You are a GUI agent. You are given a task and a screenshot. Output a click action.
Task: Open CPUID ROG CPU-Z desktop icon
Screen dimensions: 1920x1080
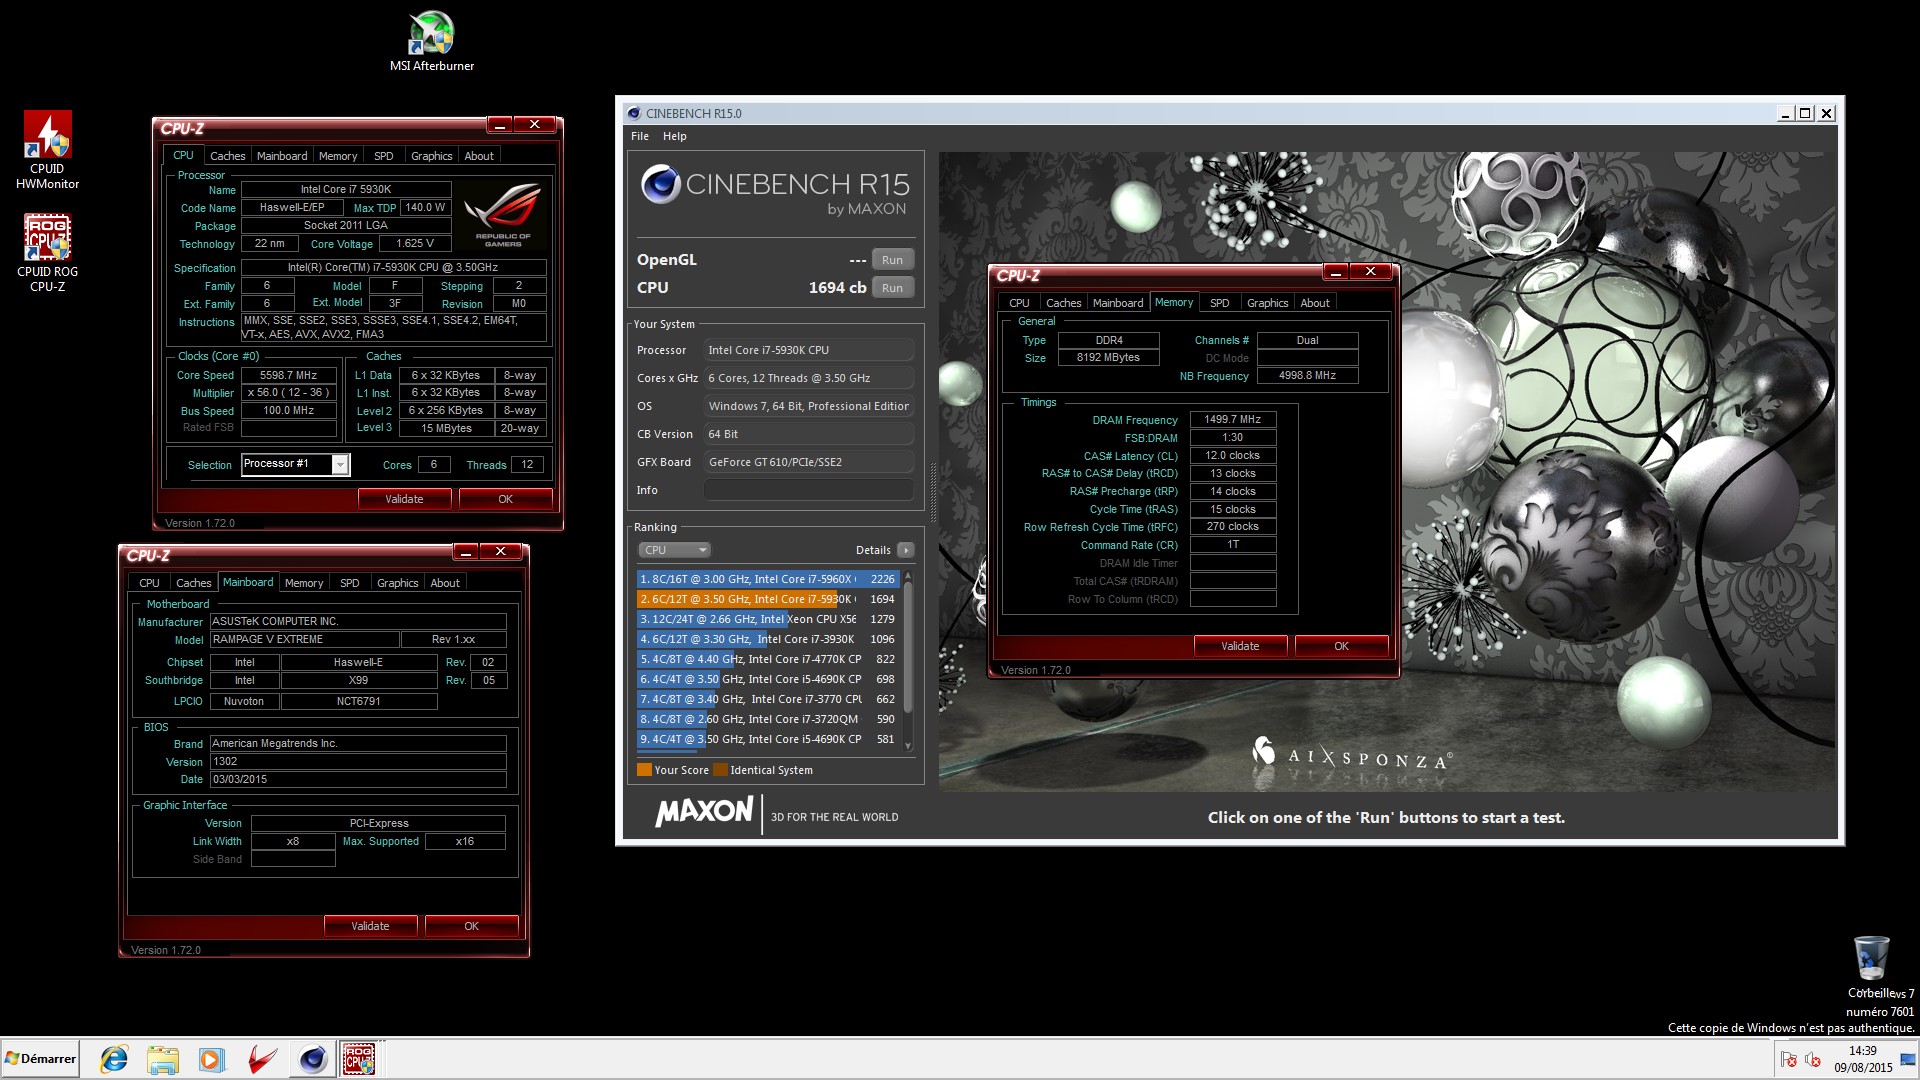[x=47, y=253]
